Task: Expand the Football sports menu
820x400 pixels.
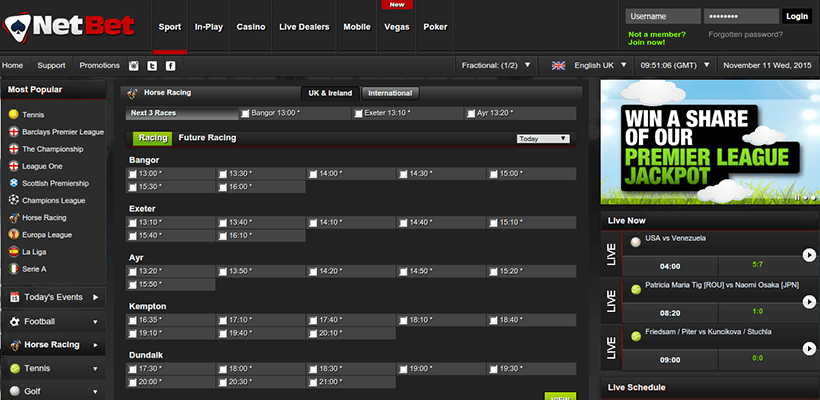Action: (x=95, y=322)
